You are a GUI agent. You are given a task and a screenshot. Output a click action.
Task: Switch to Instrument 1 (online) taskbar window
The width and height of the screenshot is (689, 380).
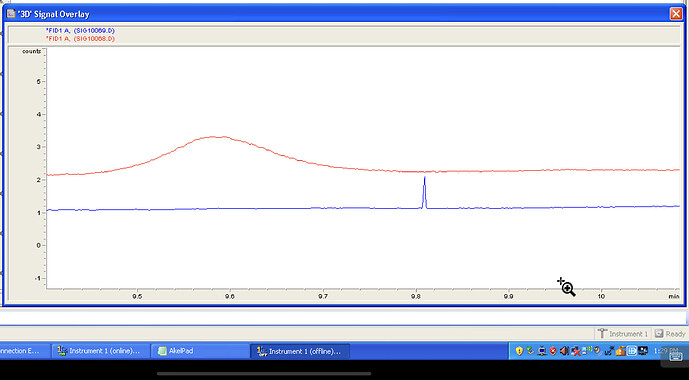point(99,351)
